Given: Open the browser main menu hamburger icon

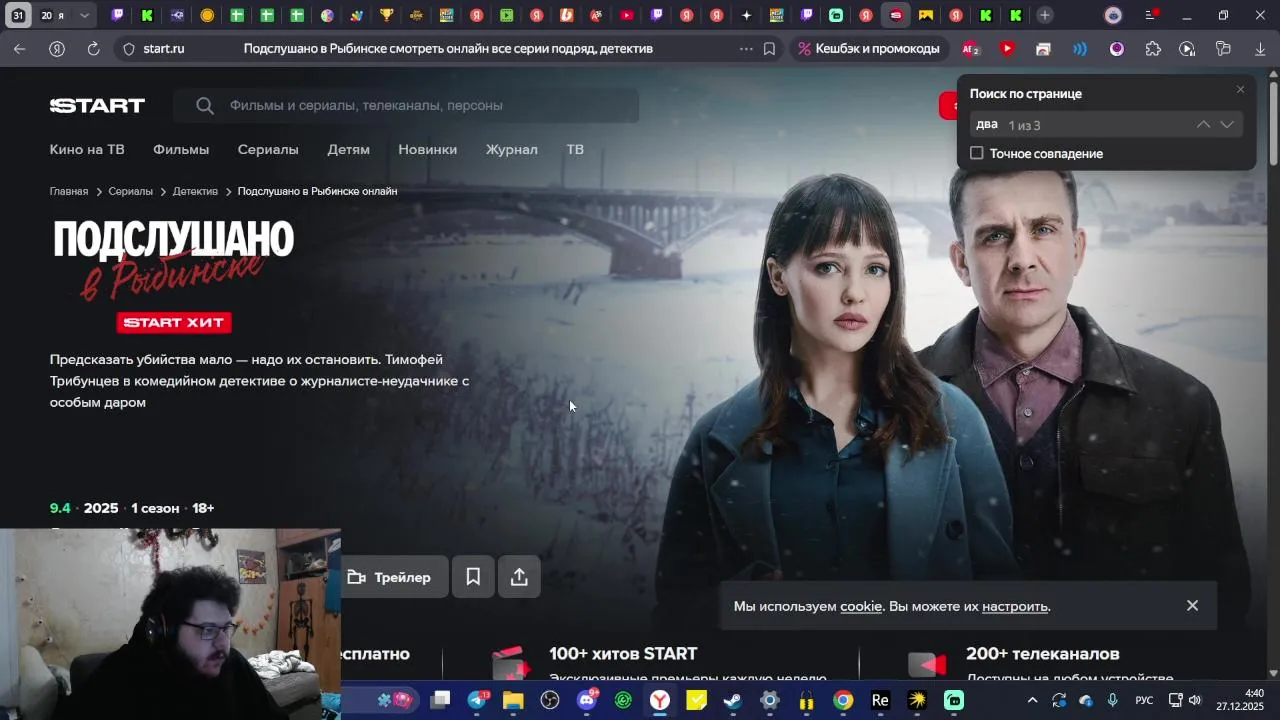Looking at the screenshot, I should 1152,15.
